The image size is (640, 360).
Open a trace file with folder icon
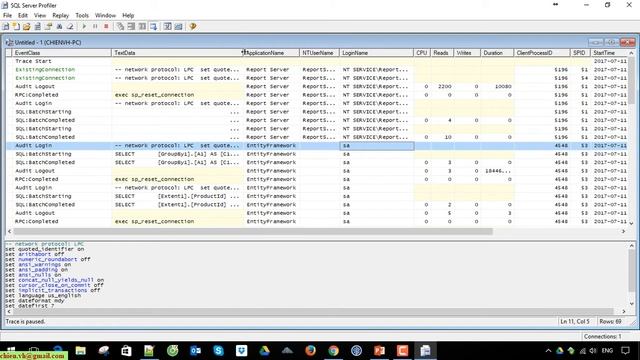(27, 27)
